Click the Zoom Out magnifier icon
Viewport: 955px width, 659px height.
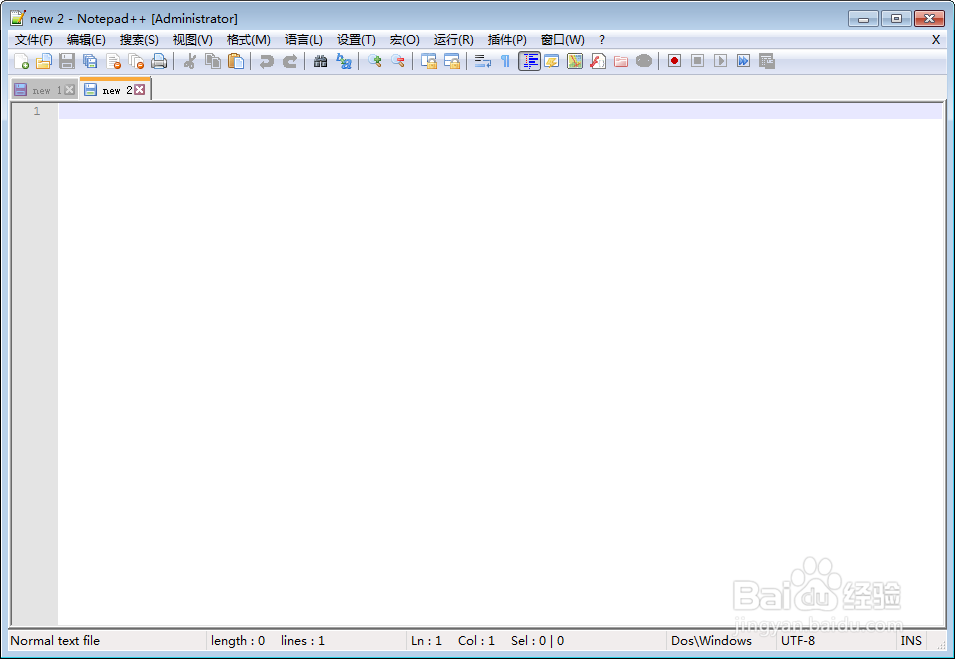[x=398, y=61]
